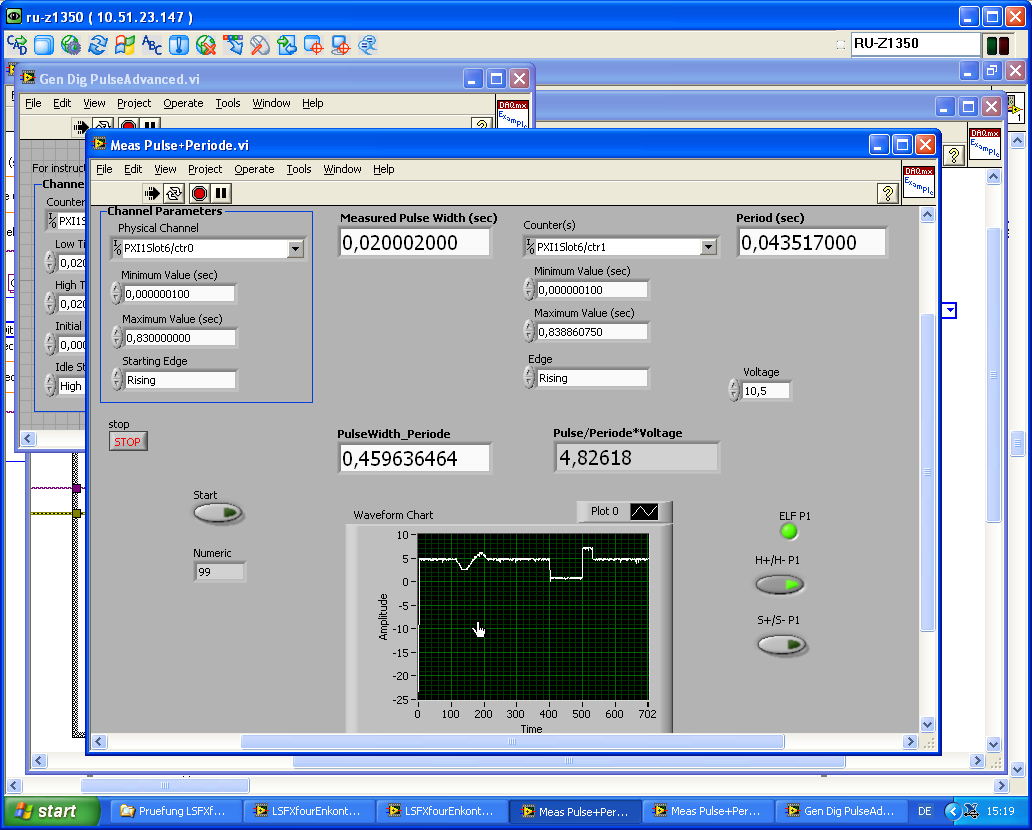Screen dimensions: 1032x830
Task: Click the Pause button in Meas Pulse+Periode toolbar
Action: pos(221,193)
